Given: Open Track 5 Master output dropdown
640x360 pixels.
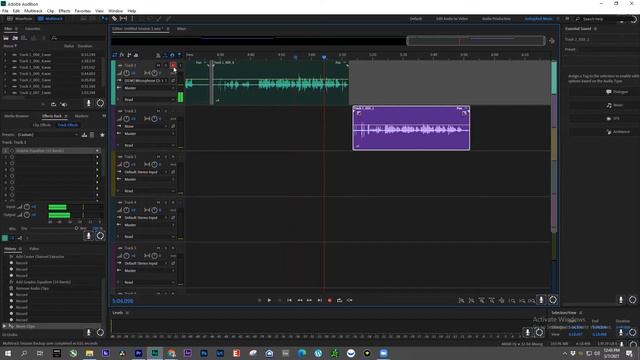Looking at the screenshot, I should (x=149, y=271).
